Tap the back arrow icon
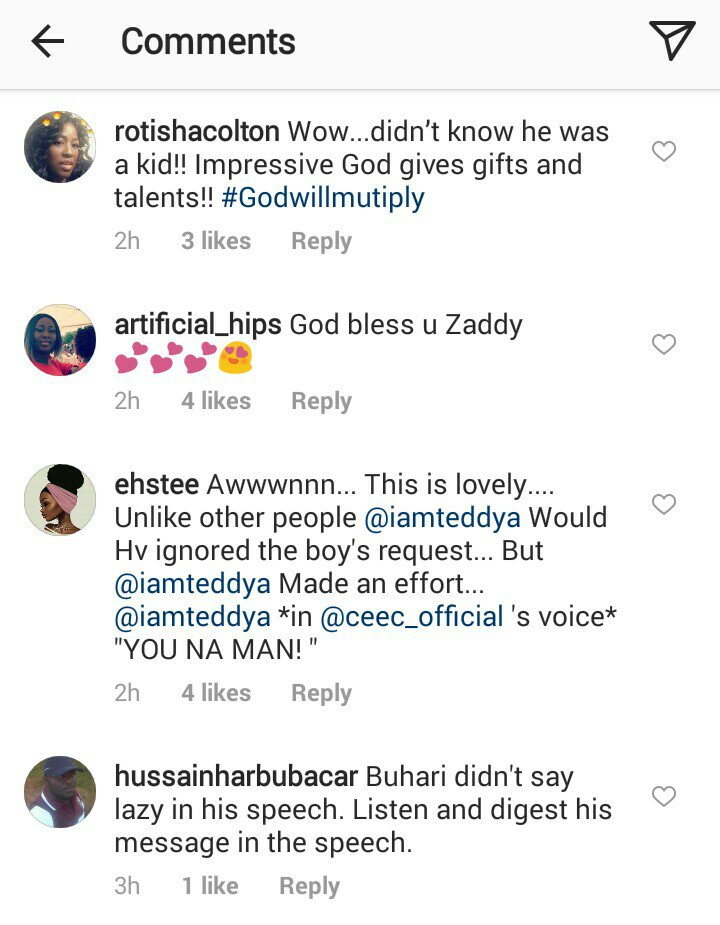Image resolution: width=720 pixels, height=925 pixels. pos(47,42)
